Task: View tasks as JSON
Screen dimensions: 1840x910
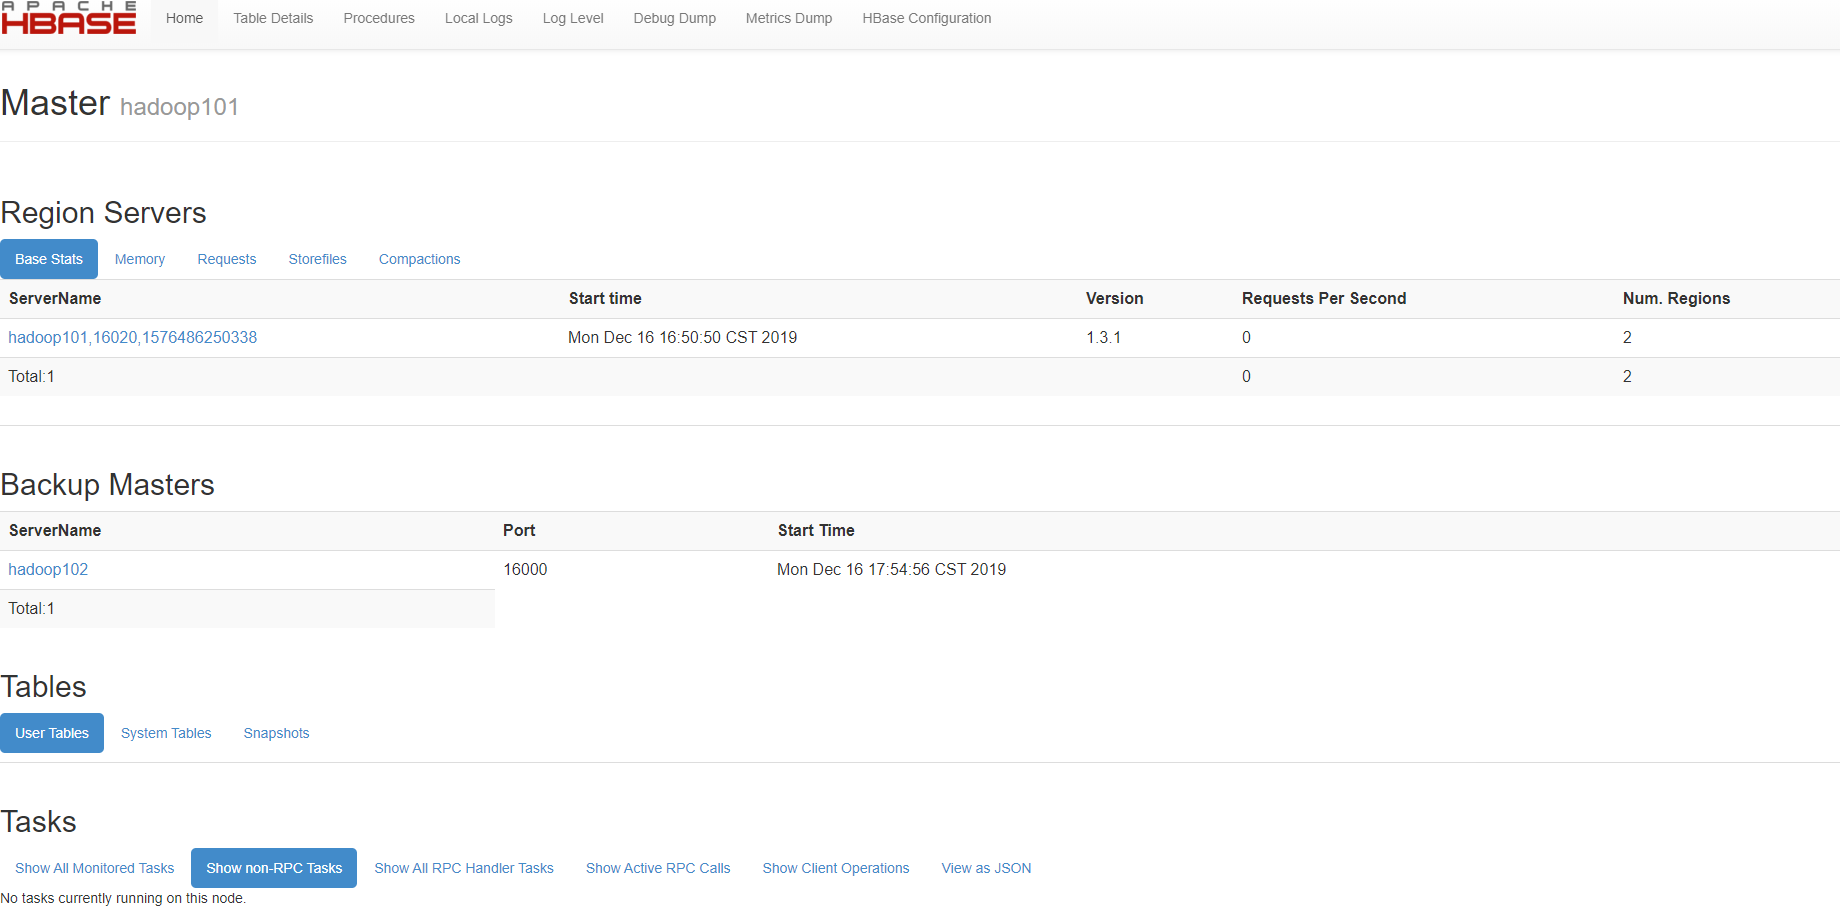Action: (986, 868)
